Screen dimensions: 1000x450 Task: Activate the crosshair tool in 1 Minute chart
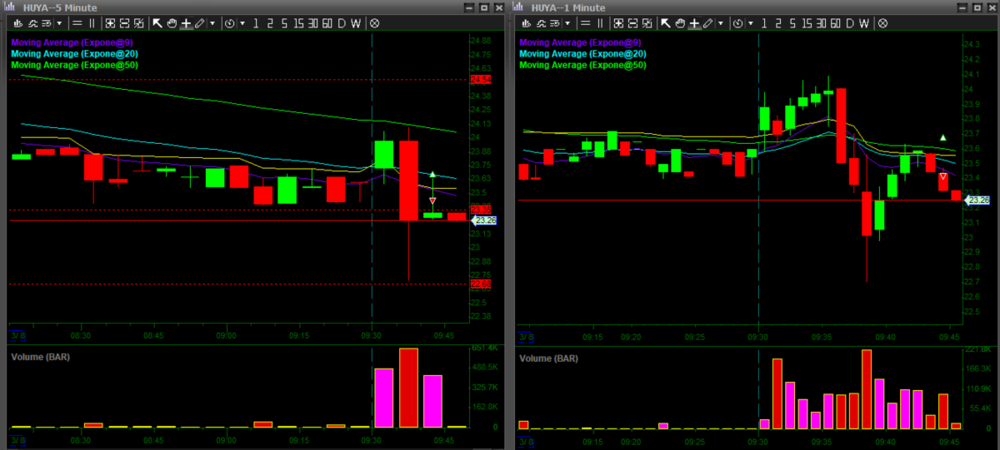tap(694, 22)
